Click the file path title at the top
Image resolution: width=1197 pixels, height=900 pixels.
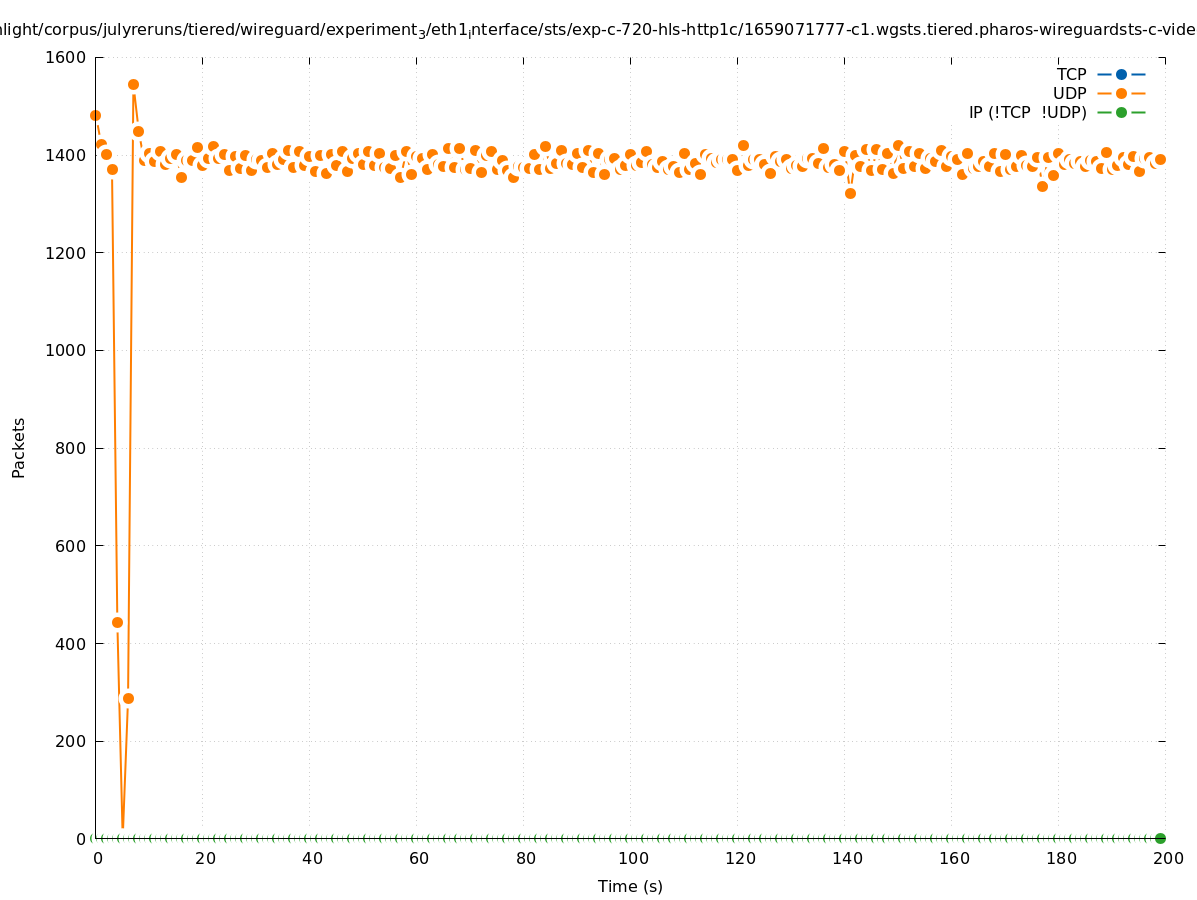pyautogui.click(x=598, y=30)
